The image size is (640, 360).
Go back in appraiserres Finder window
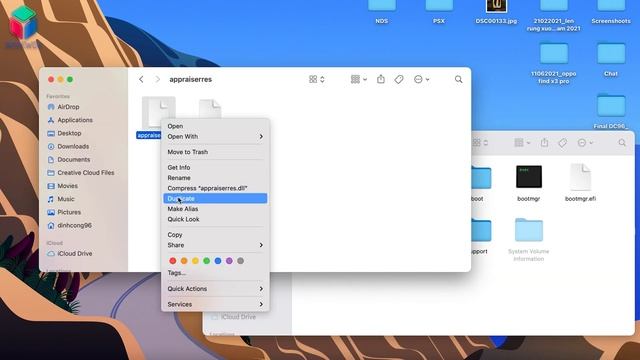point(141,79)
